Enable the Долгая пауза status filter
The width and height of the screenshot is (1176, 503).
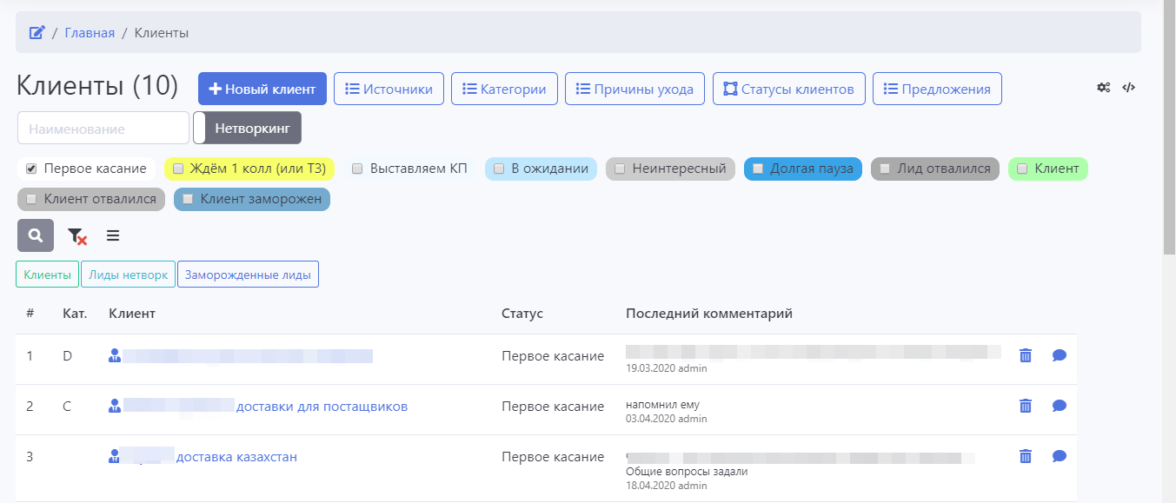(759, 169)
